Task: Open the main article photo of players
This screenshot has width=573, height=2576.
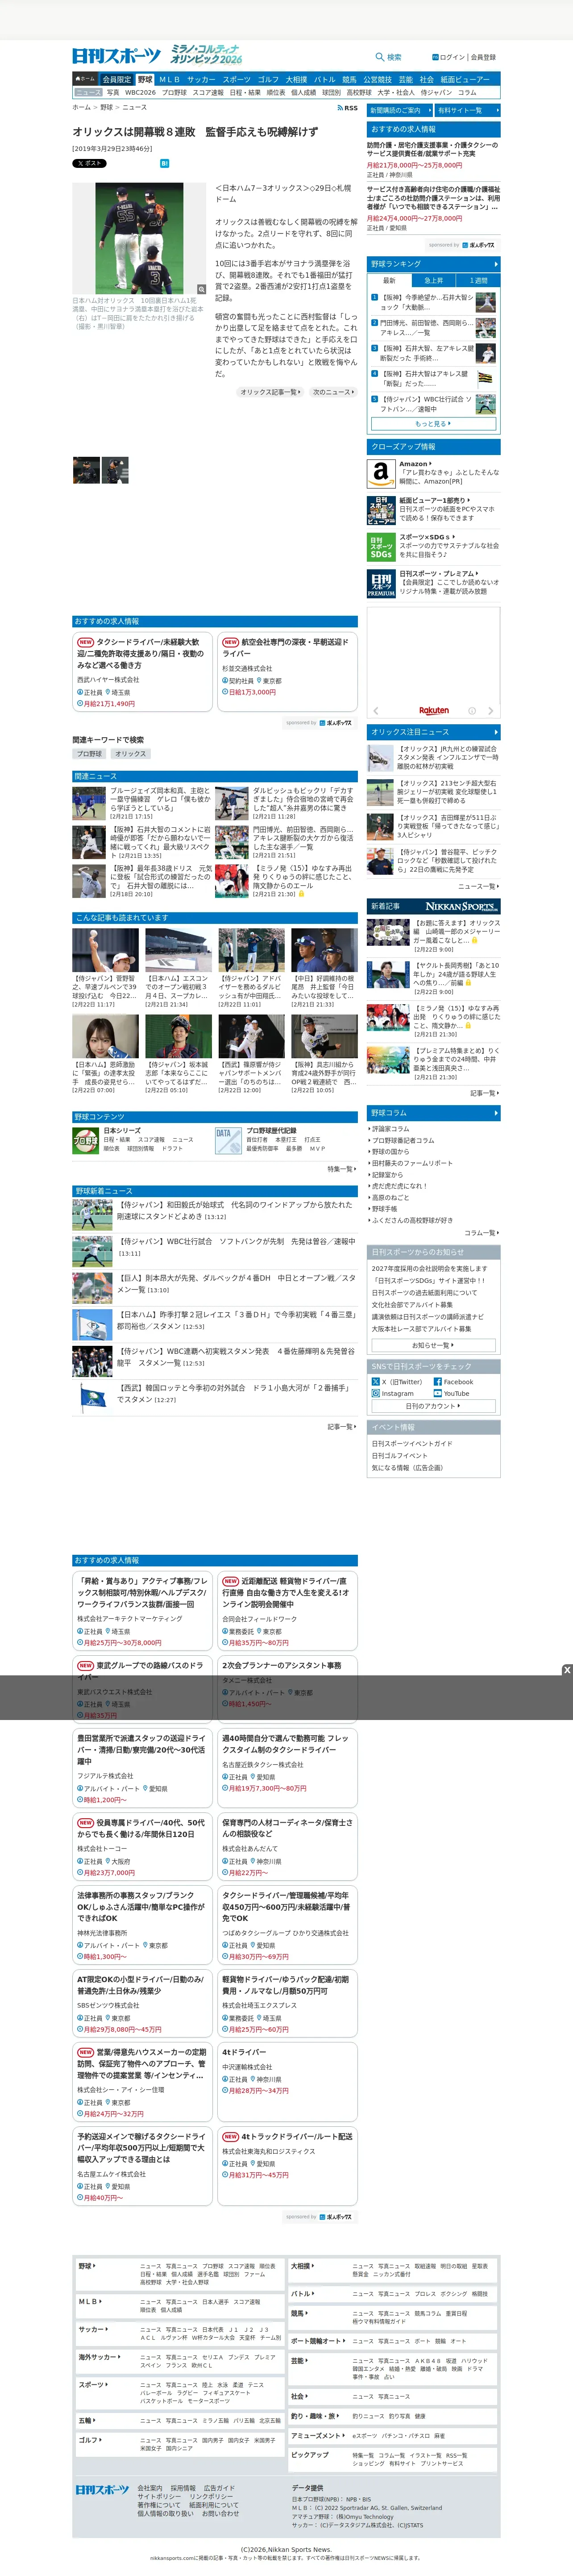Action: pyautogui.click(x=139, y=239)
